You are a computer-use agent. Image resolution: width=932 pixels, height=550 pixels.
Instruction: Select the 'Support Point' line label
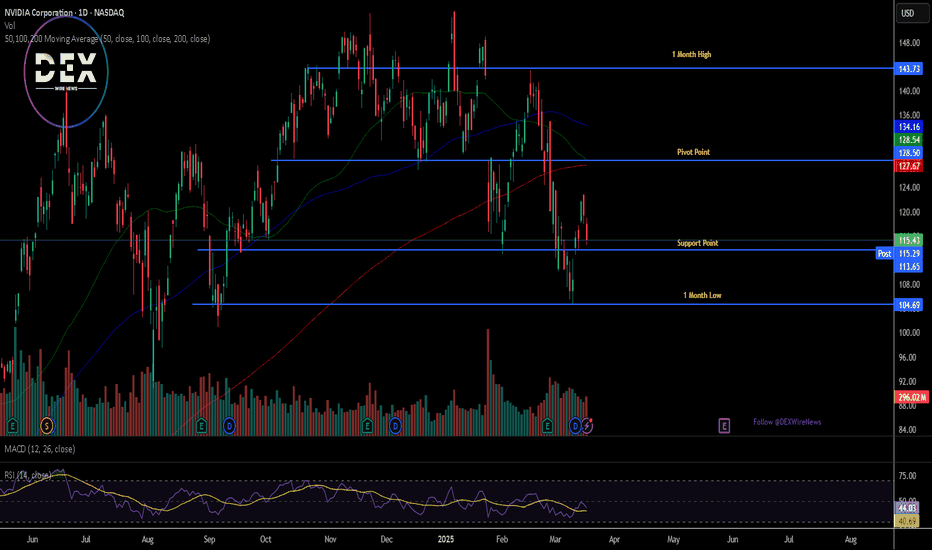pyautogui.click(x=697, y=243)
